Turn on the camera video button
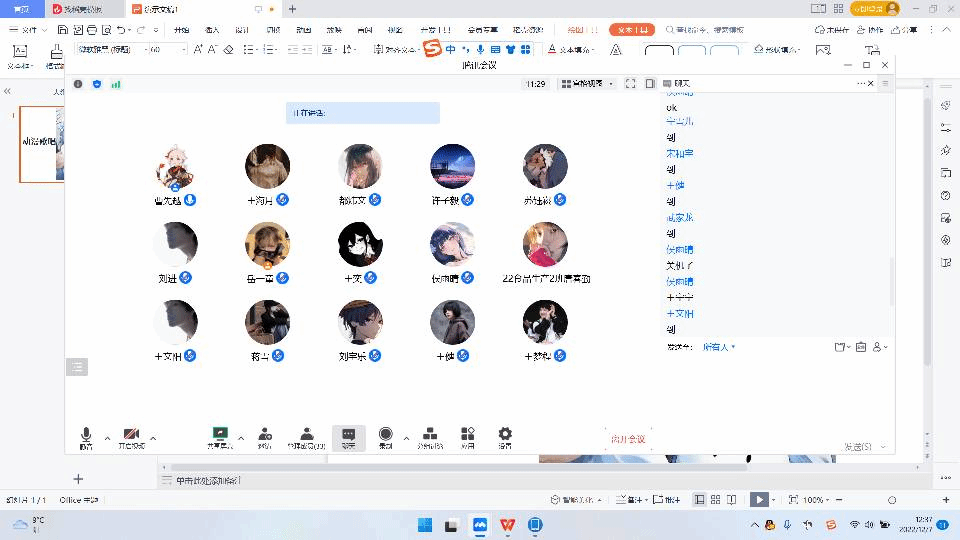Screen dimensions: 960x540 (x=131, y=436)
